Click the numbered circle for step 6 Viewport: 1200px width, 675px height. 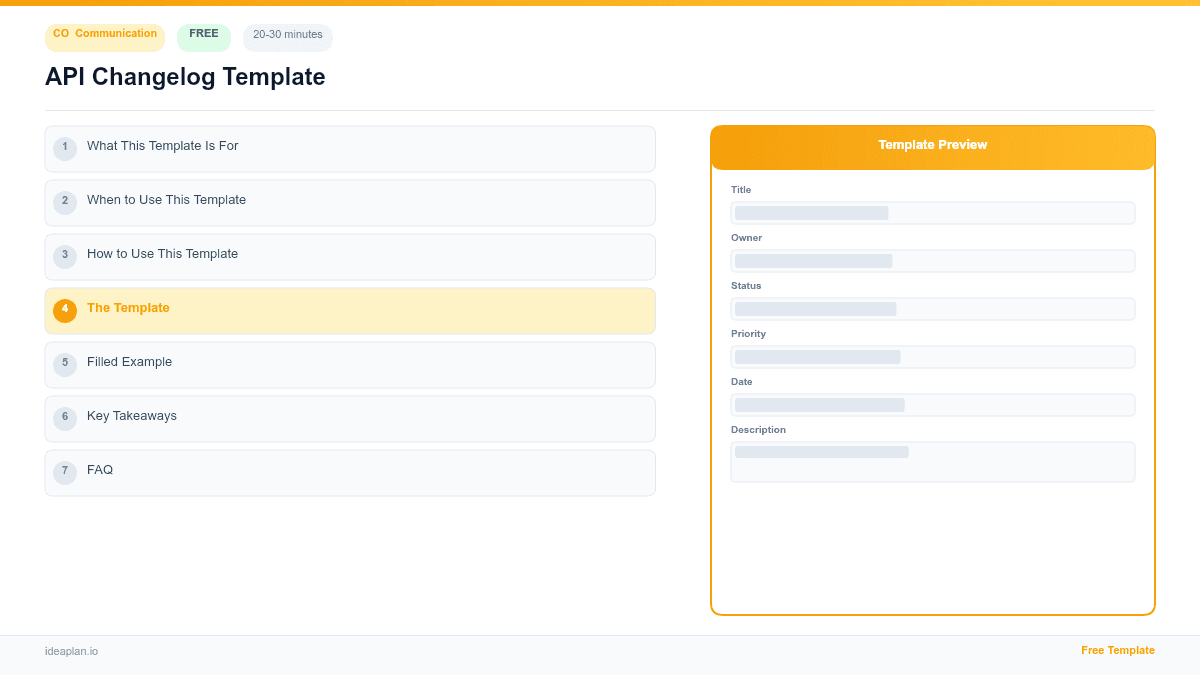click(65, 417)
